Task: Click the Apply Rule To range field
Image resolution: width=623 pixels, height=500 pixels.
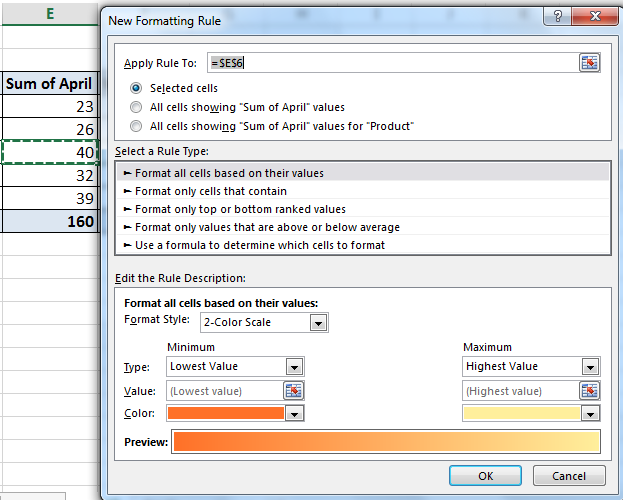Action: click(x=393, y=63)
